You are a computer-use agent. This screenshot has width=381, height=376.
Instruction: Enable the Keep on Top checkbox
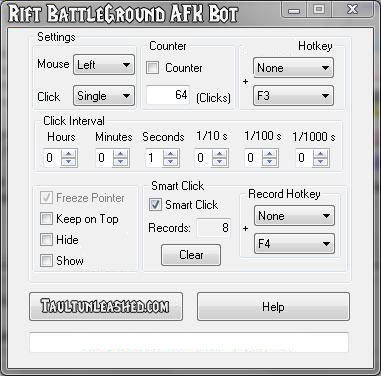coord(46,219)
